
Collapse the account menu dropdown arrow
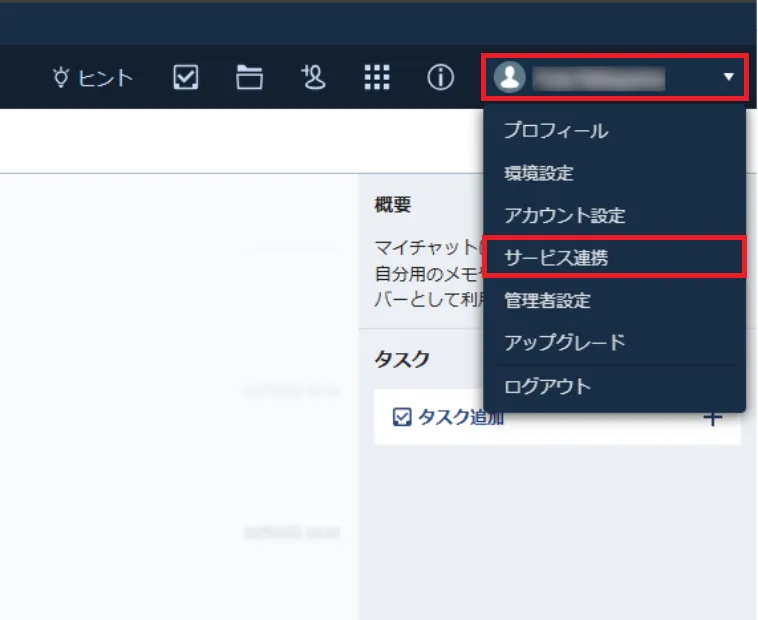[x=728, y=77]
